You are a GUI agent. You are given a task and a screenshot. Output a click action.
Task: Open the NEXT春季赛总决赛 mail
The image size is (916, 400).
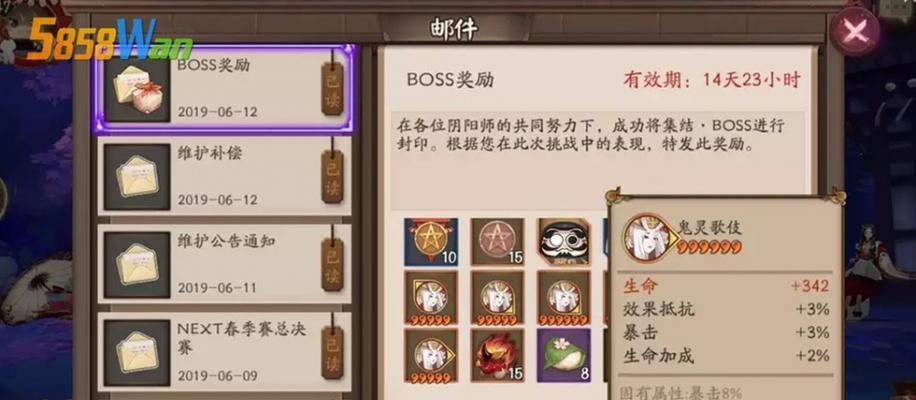pos(225,352)
